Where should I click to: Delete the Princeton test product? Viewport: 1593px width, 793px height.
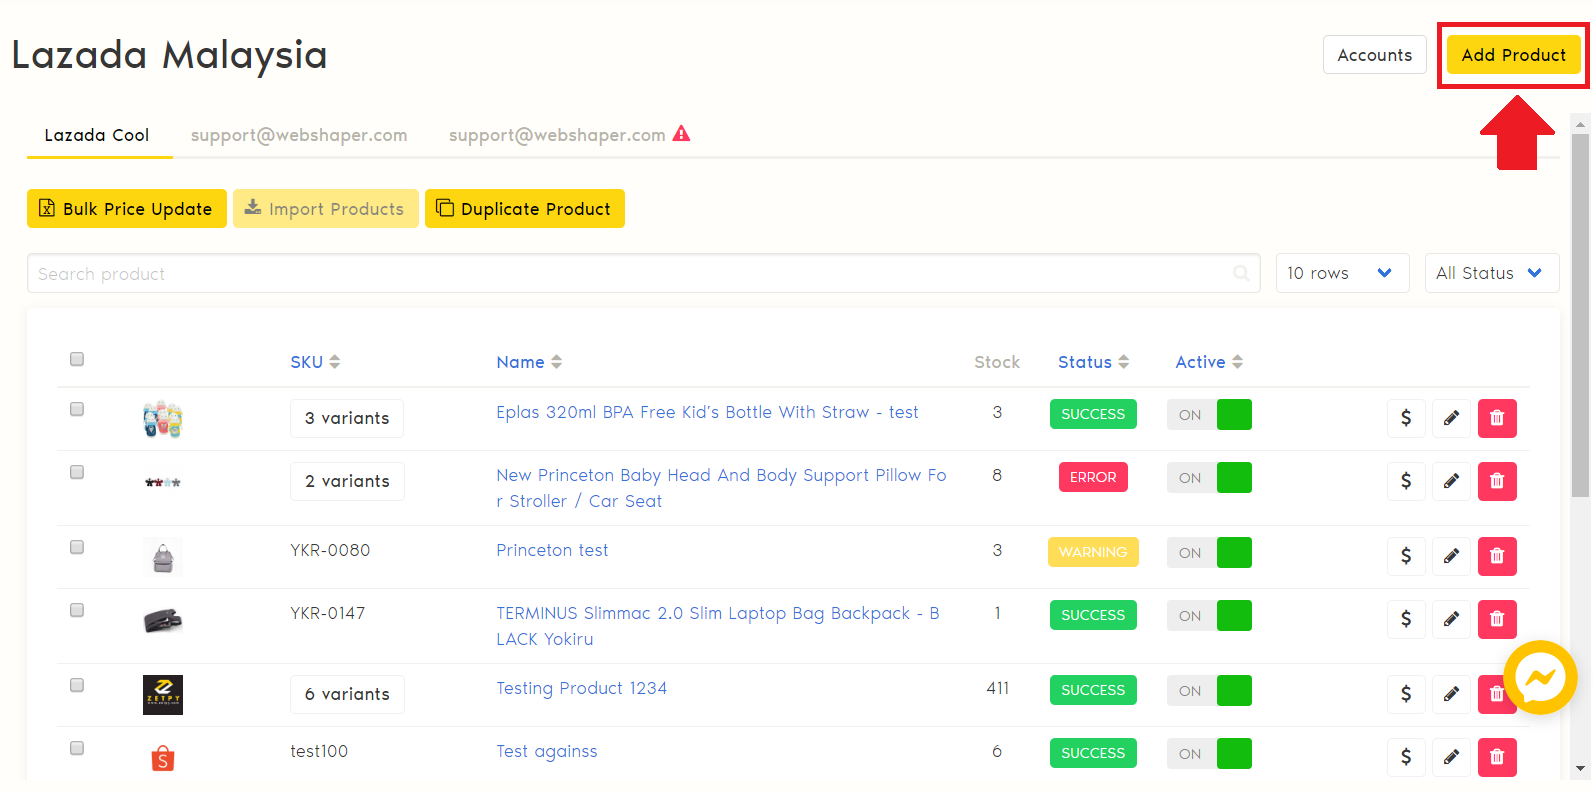pos(1497,556)
